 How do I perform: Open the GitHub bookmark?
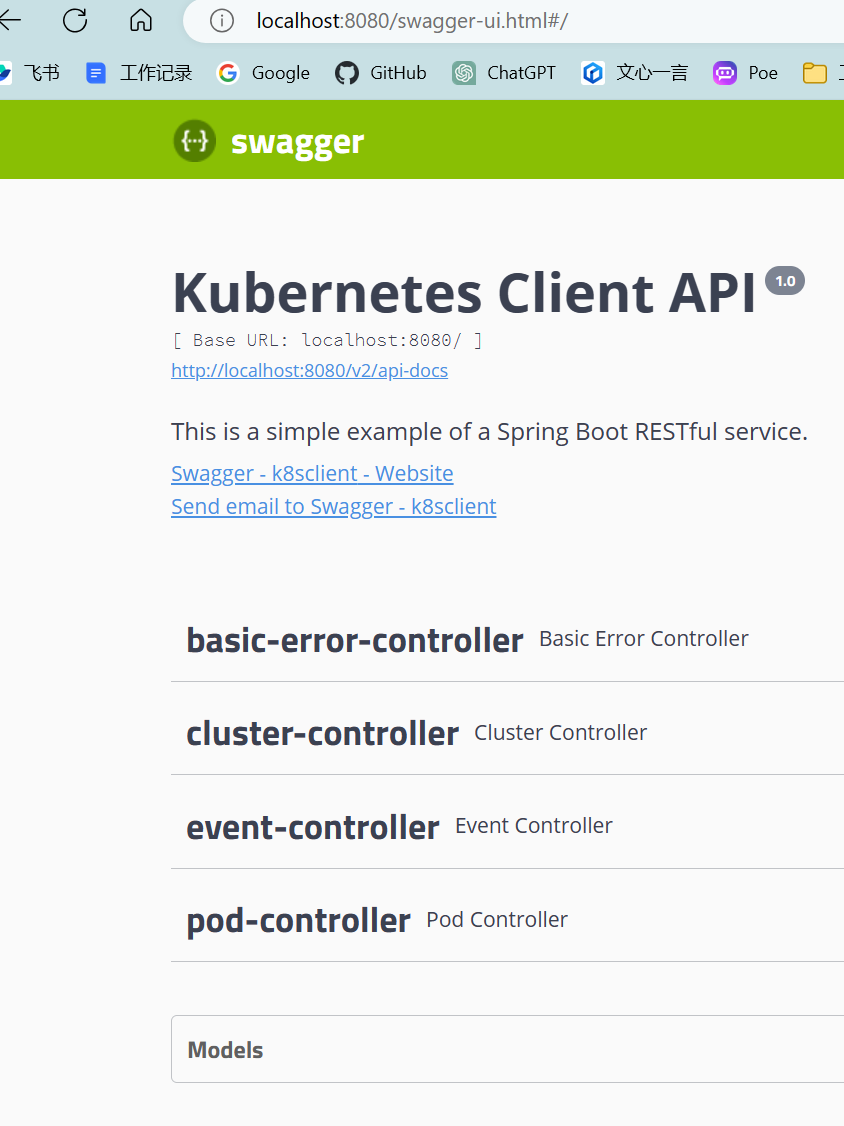pos(381,73)
